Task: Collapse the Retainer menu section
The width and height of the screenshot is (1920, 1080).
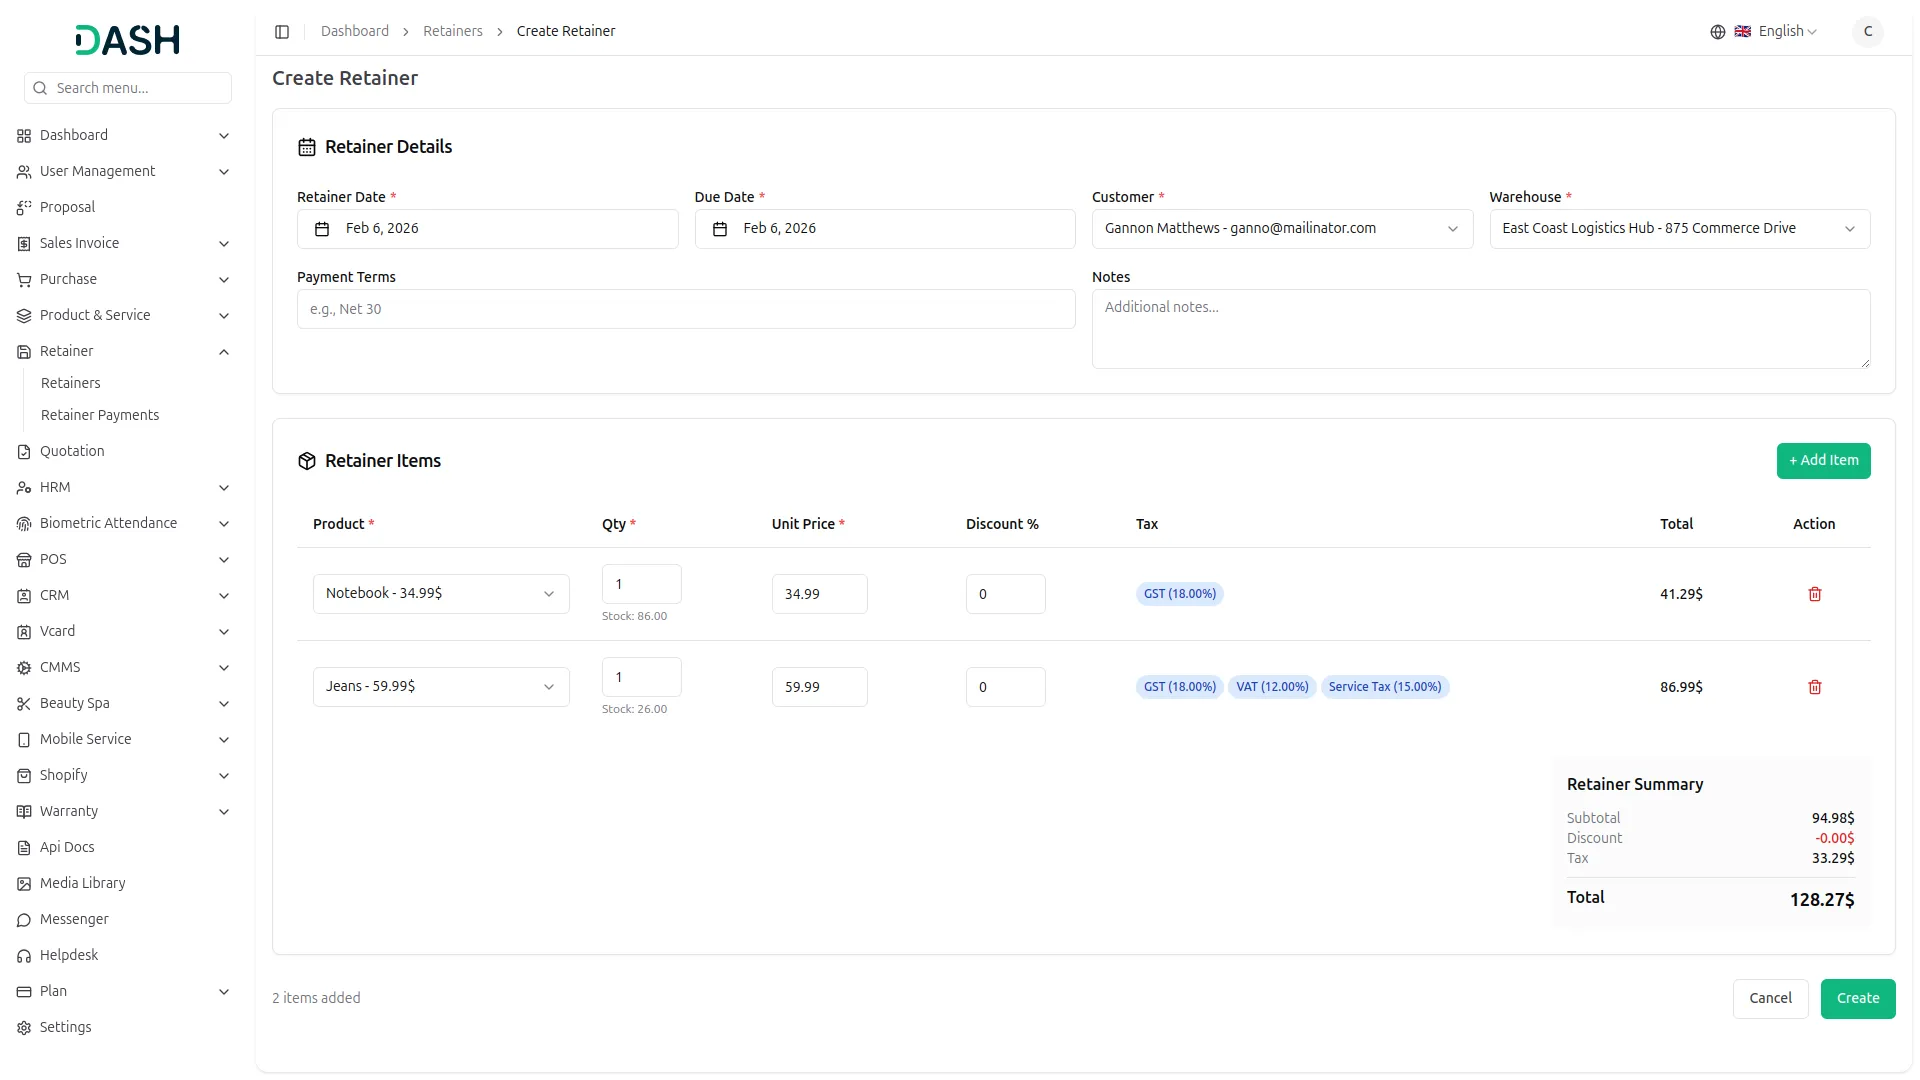Action: (124, 351)
